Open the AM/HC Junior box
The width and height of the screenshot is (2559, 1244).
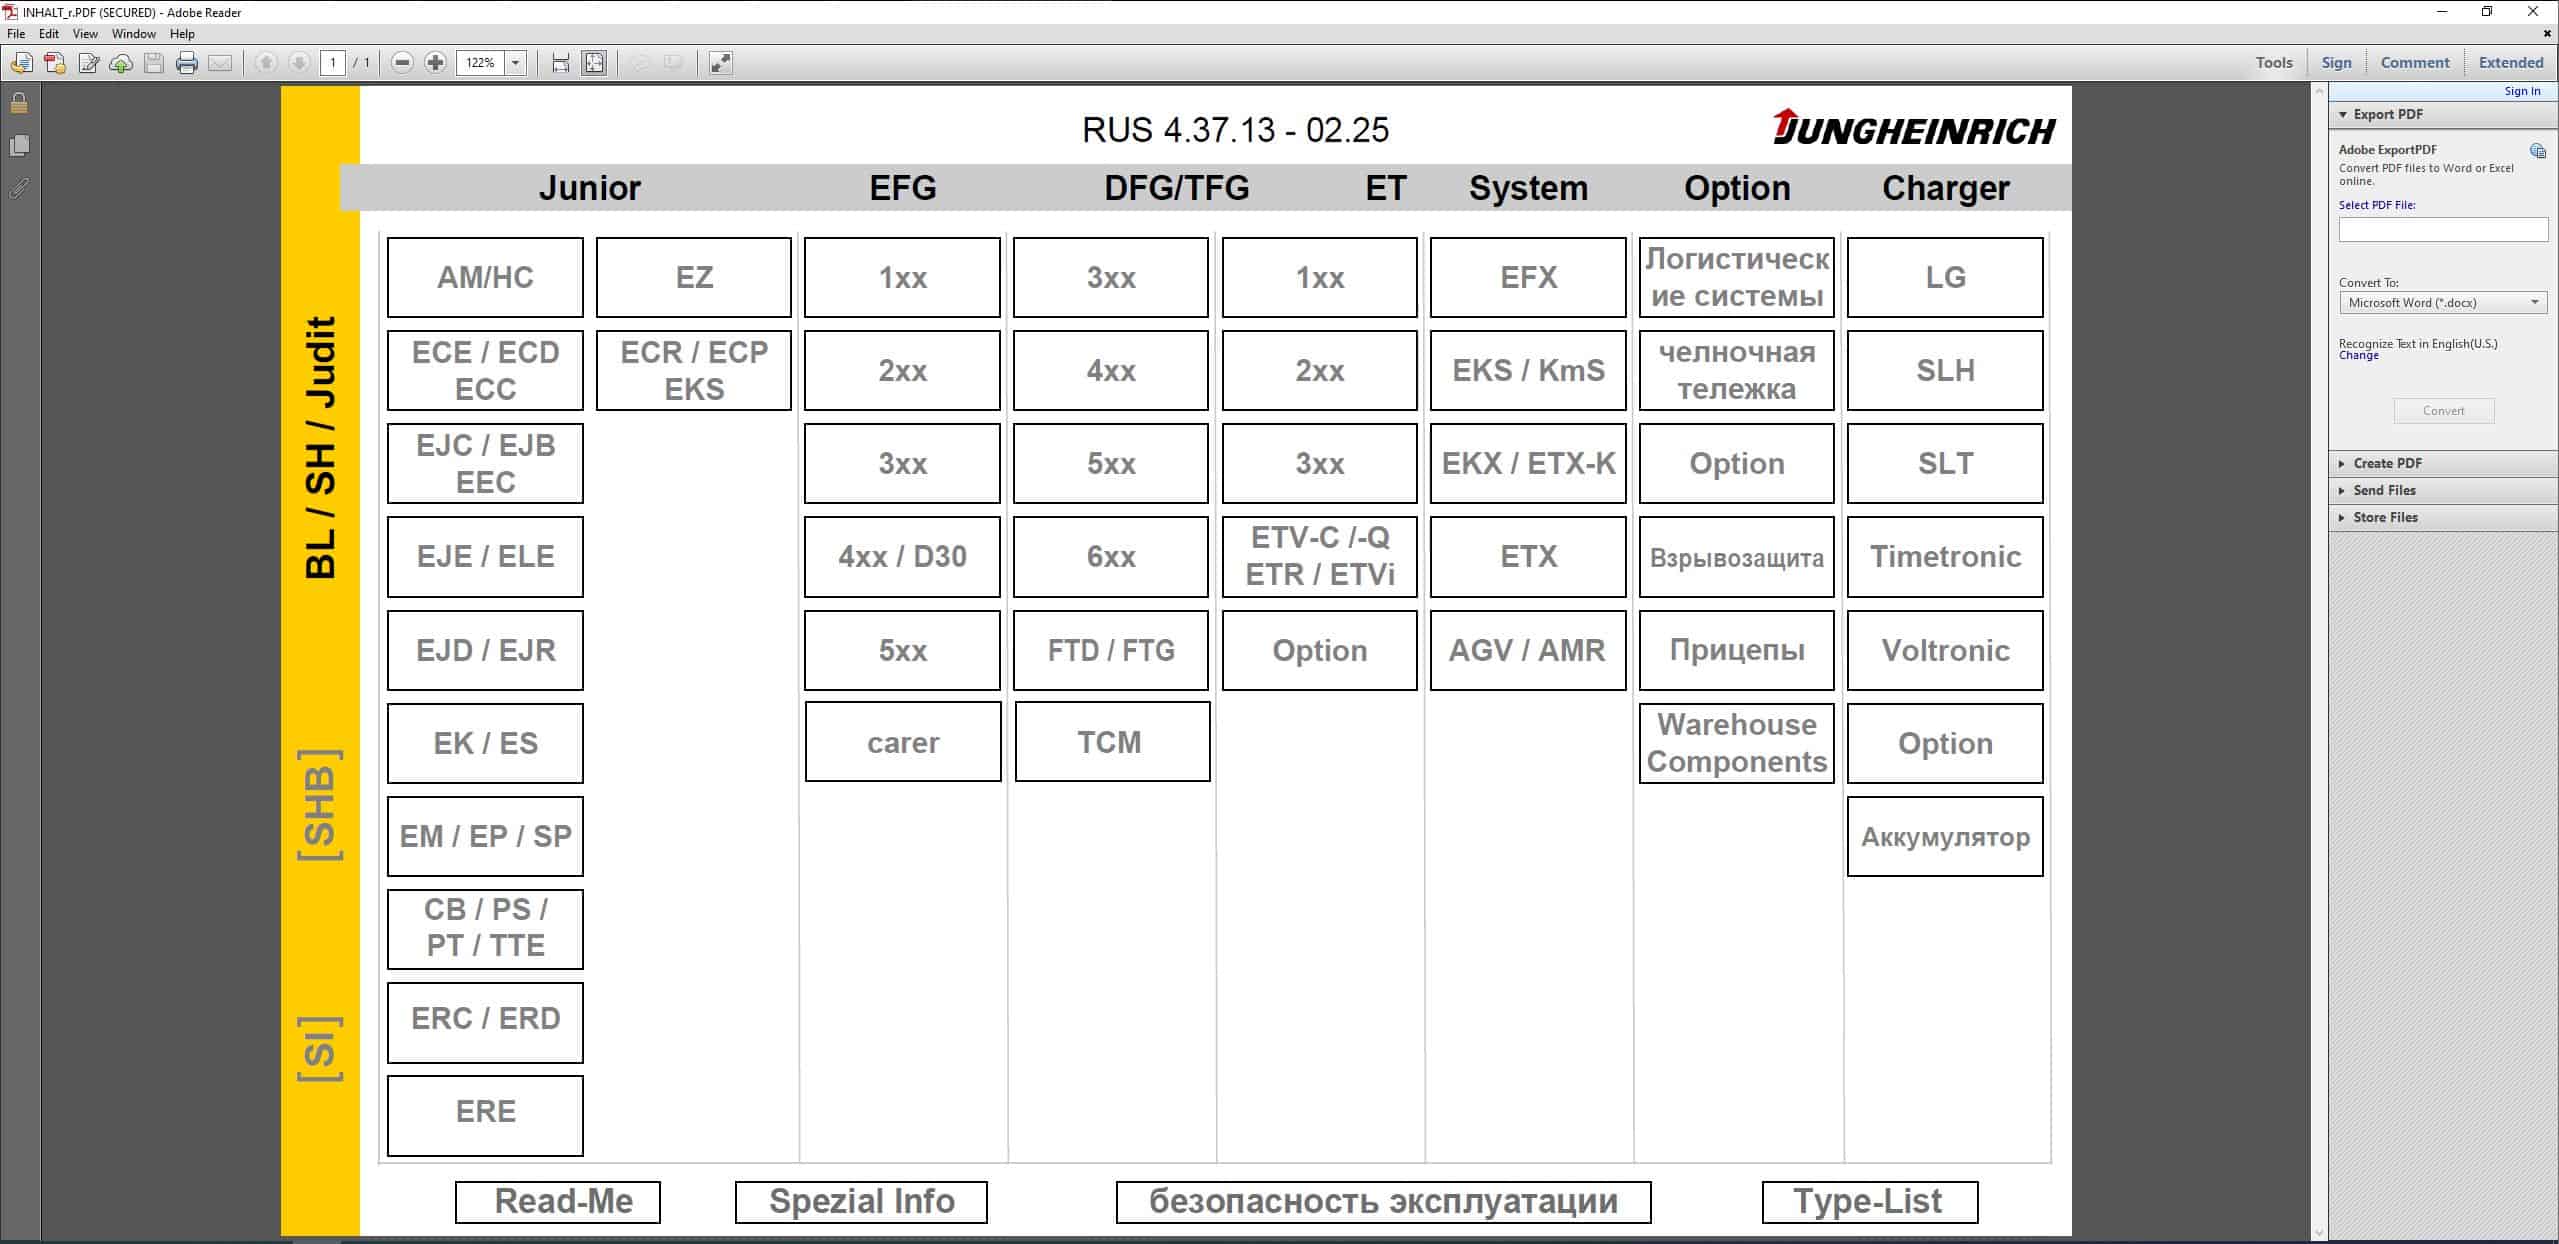coord(485,277)
